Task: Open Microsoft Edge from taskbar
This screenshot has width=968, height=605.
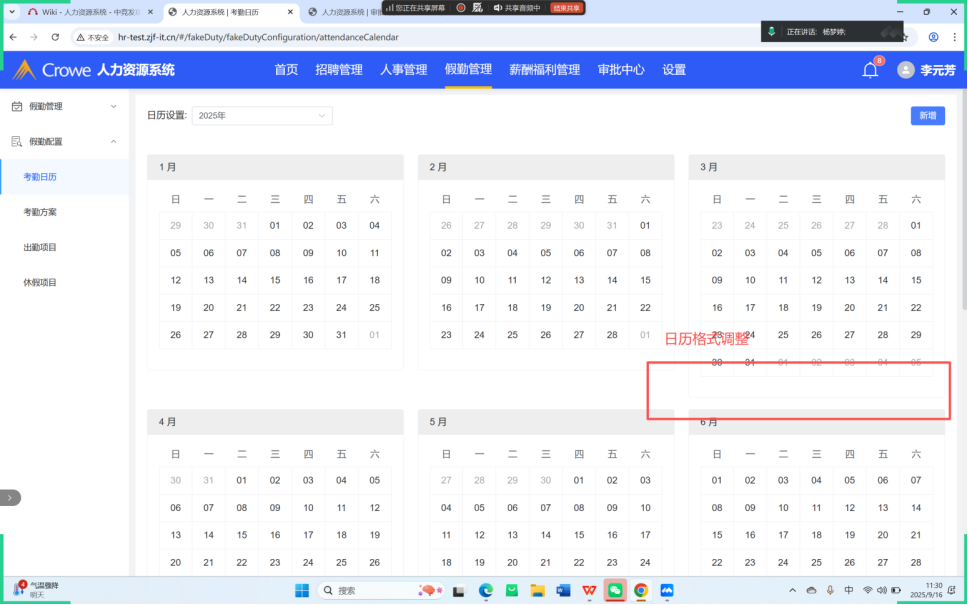Action: coord(486,591)
